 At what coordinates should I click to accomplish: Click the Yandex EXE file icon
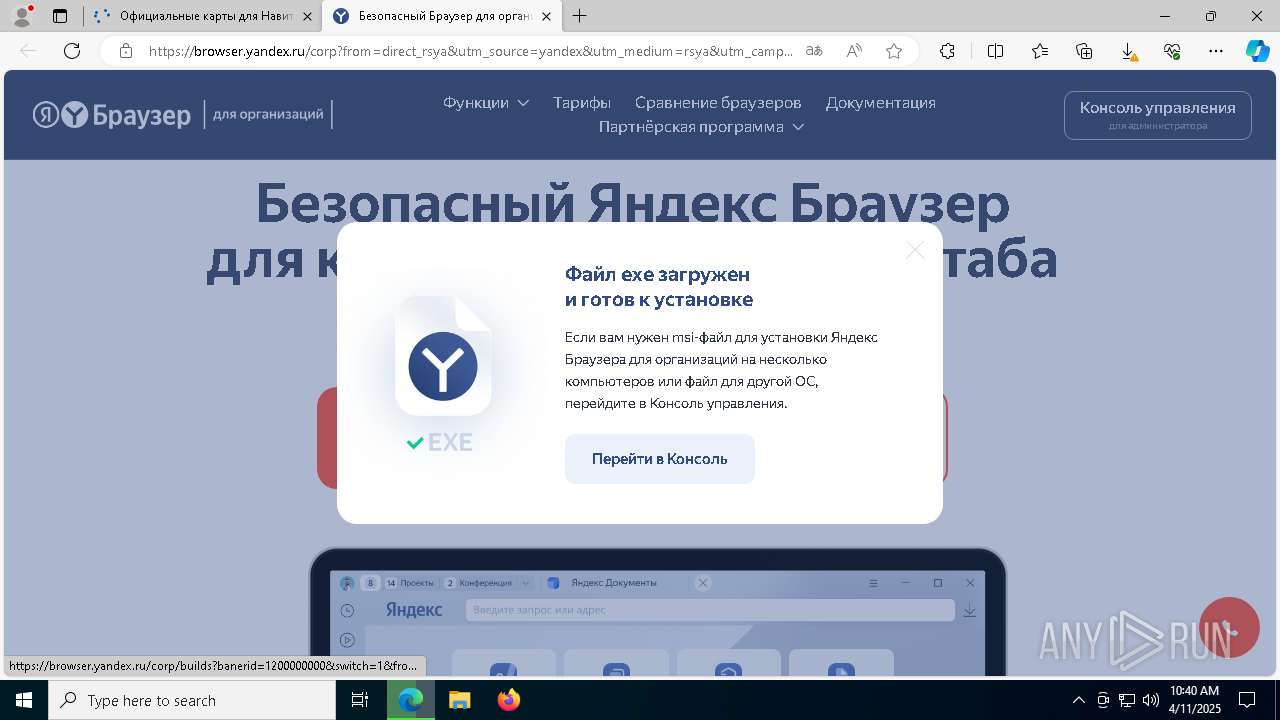click(443, 357)
